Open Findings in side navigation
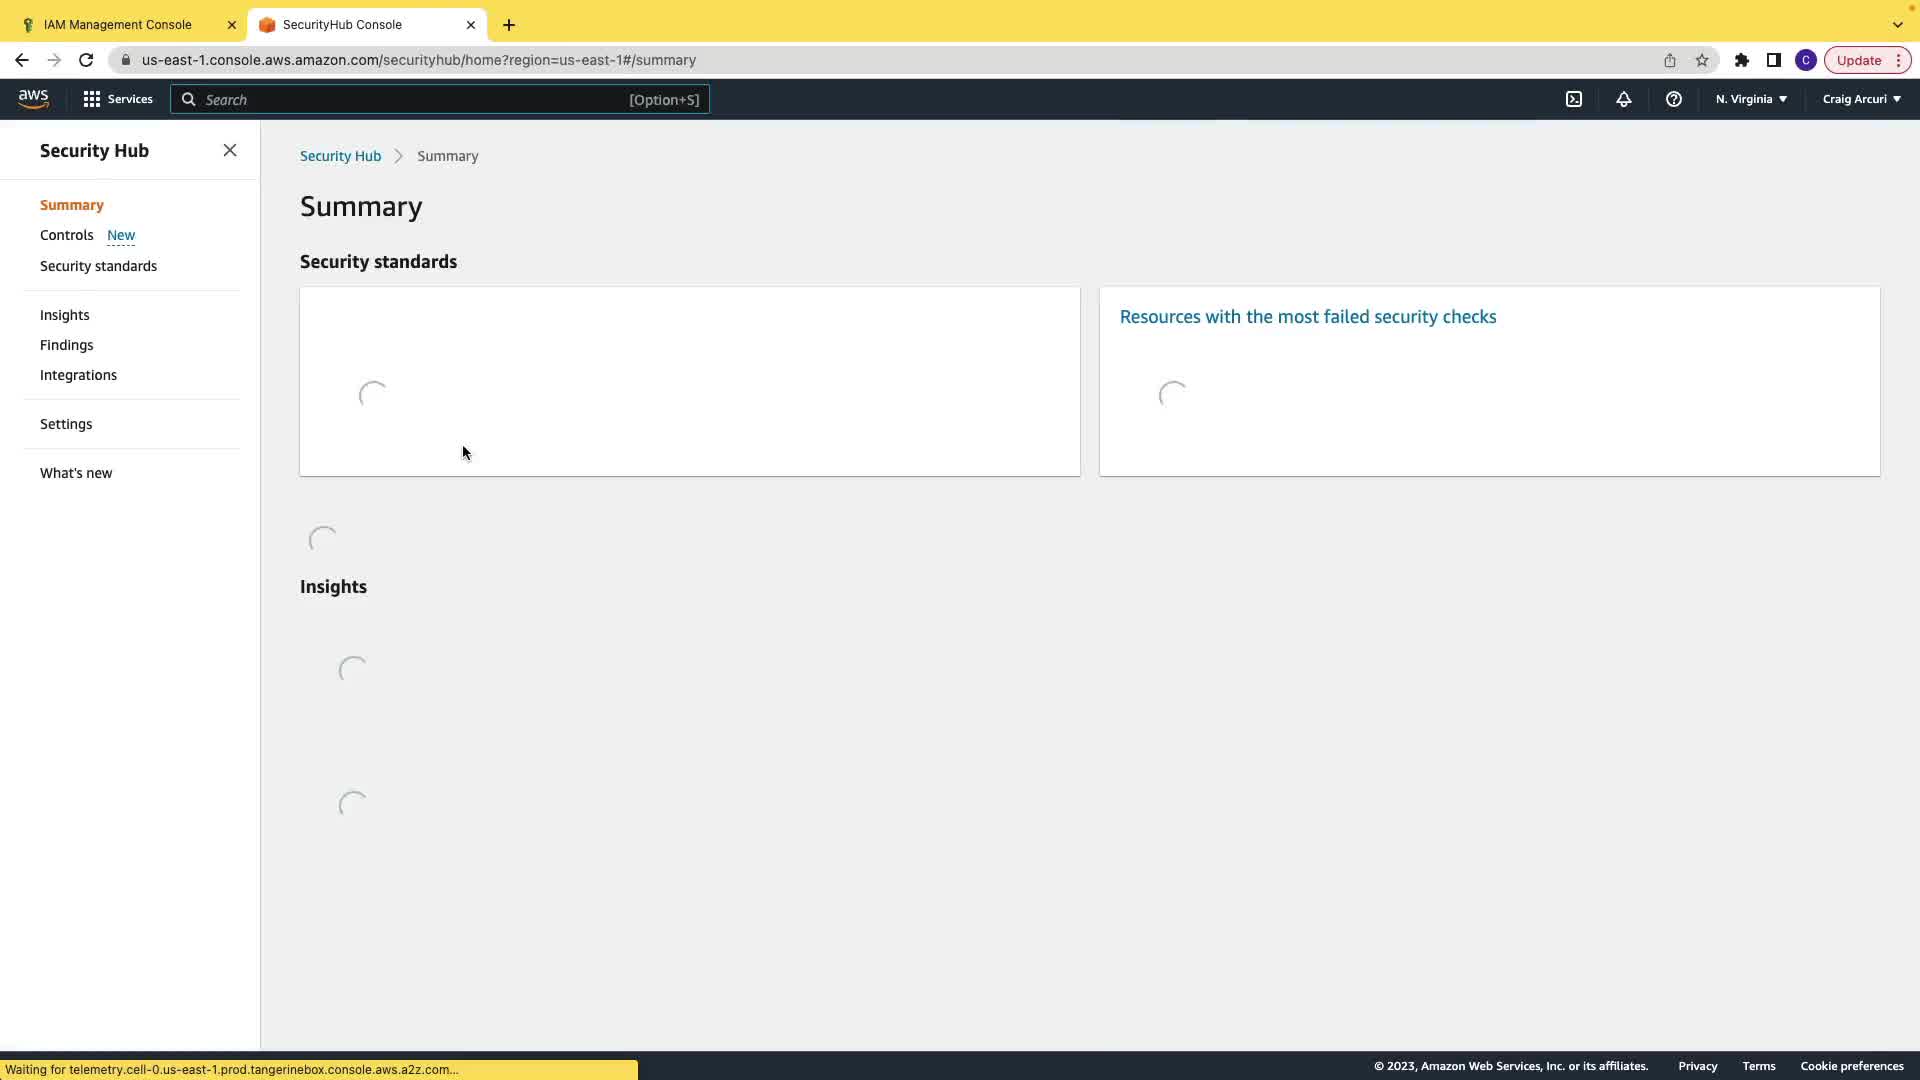This screenshot has width=1920, height=1080. [x=66, y=345]
